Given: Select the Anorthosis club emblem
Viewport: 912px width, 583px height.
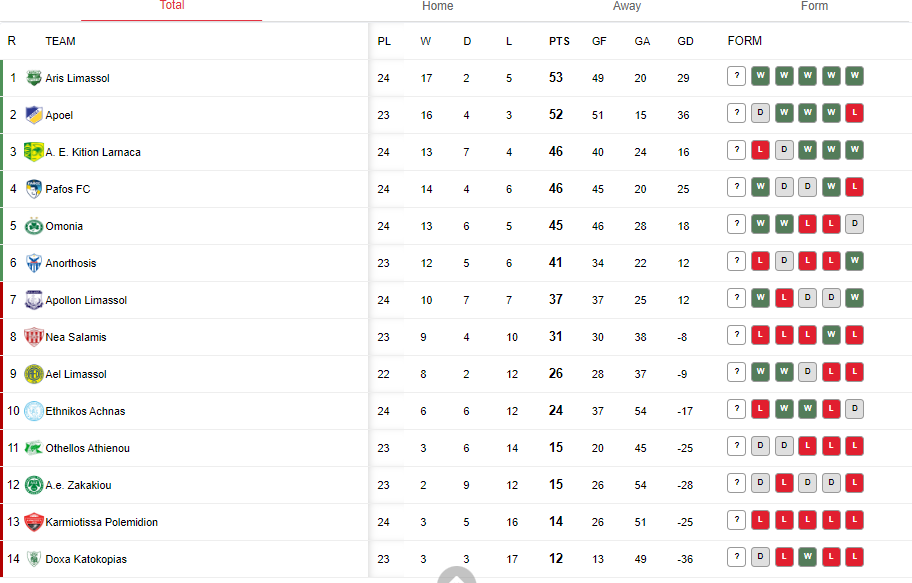Looking at the screenshot, I should [34, 263].
